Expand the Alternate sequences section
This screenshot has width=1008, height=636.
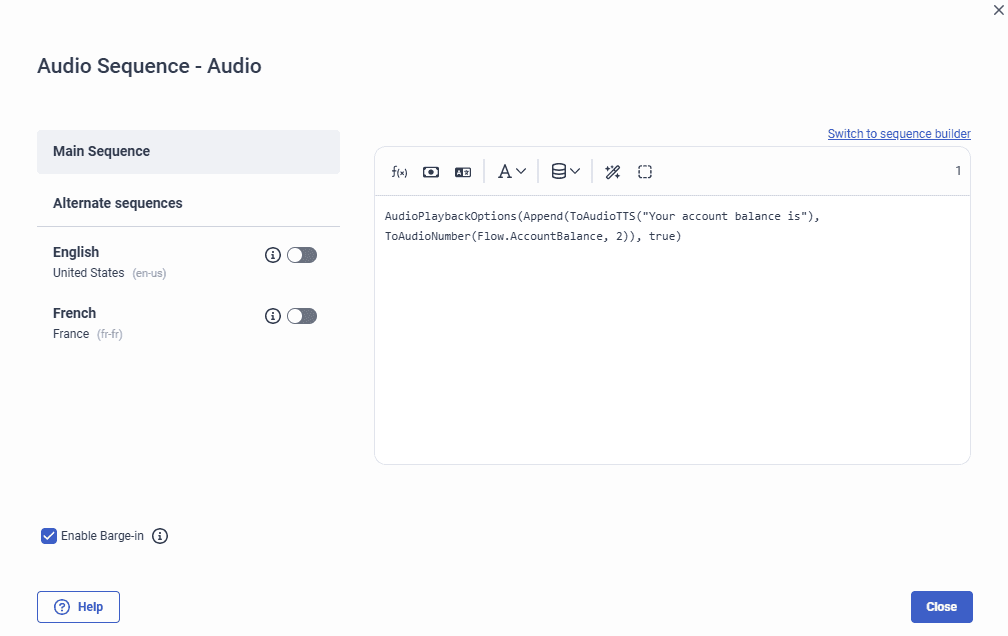(x=118, y=203)
